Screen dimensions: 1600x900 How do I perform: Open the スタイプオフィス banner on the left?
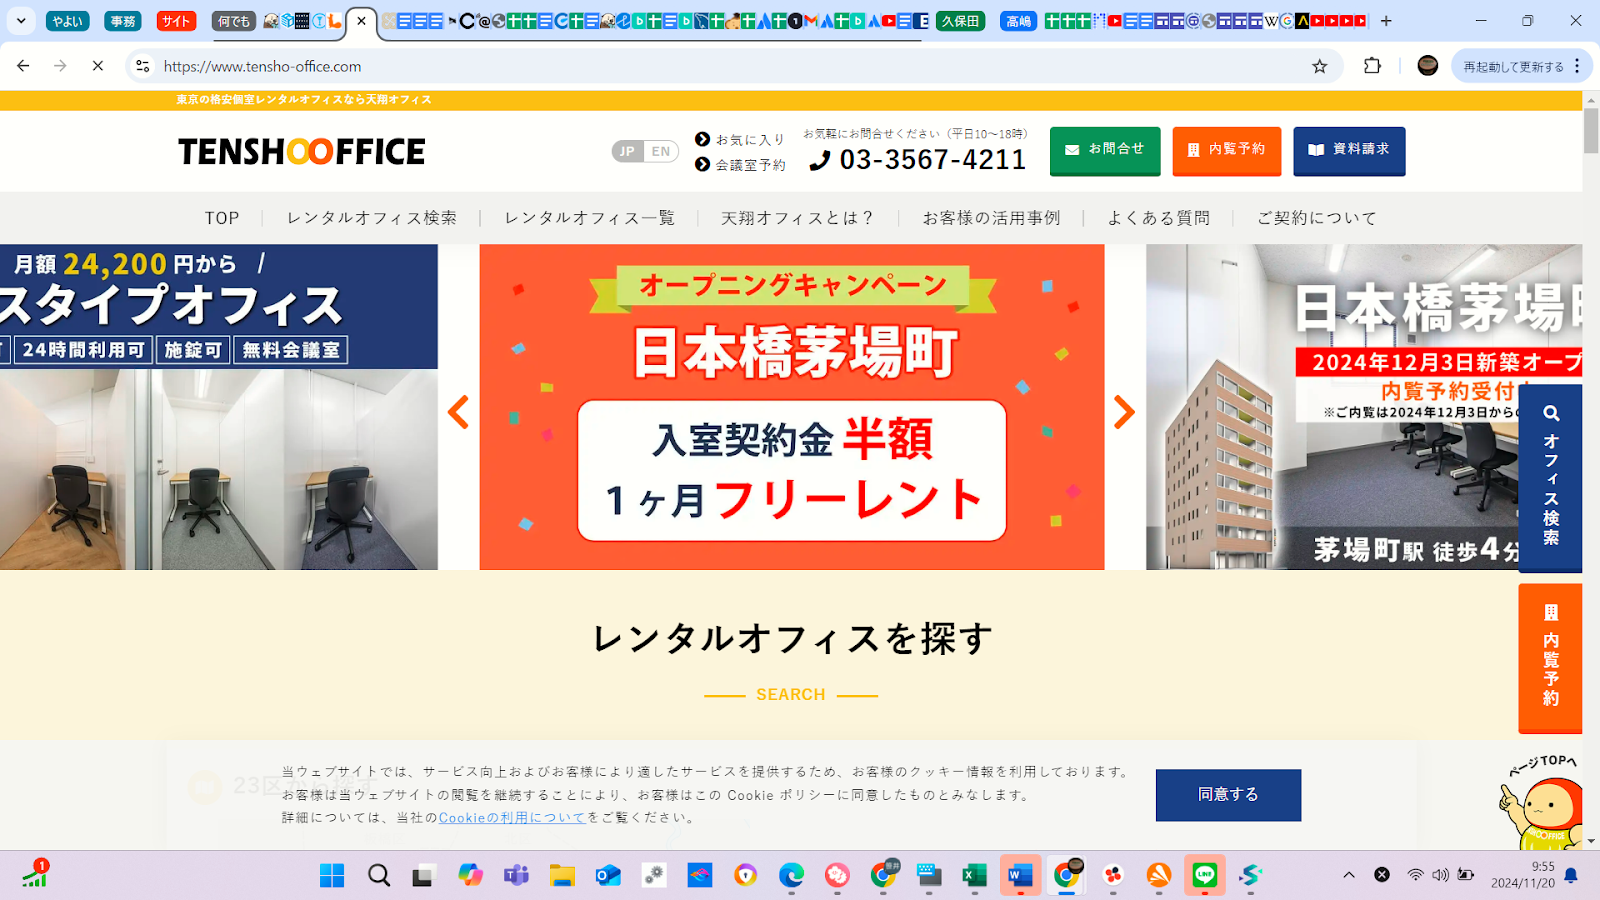(219, 407)
